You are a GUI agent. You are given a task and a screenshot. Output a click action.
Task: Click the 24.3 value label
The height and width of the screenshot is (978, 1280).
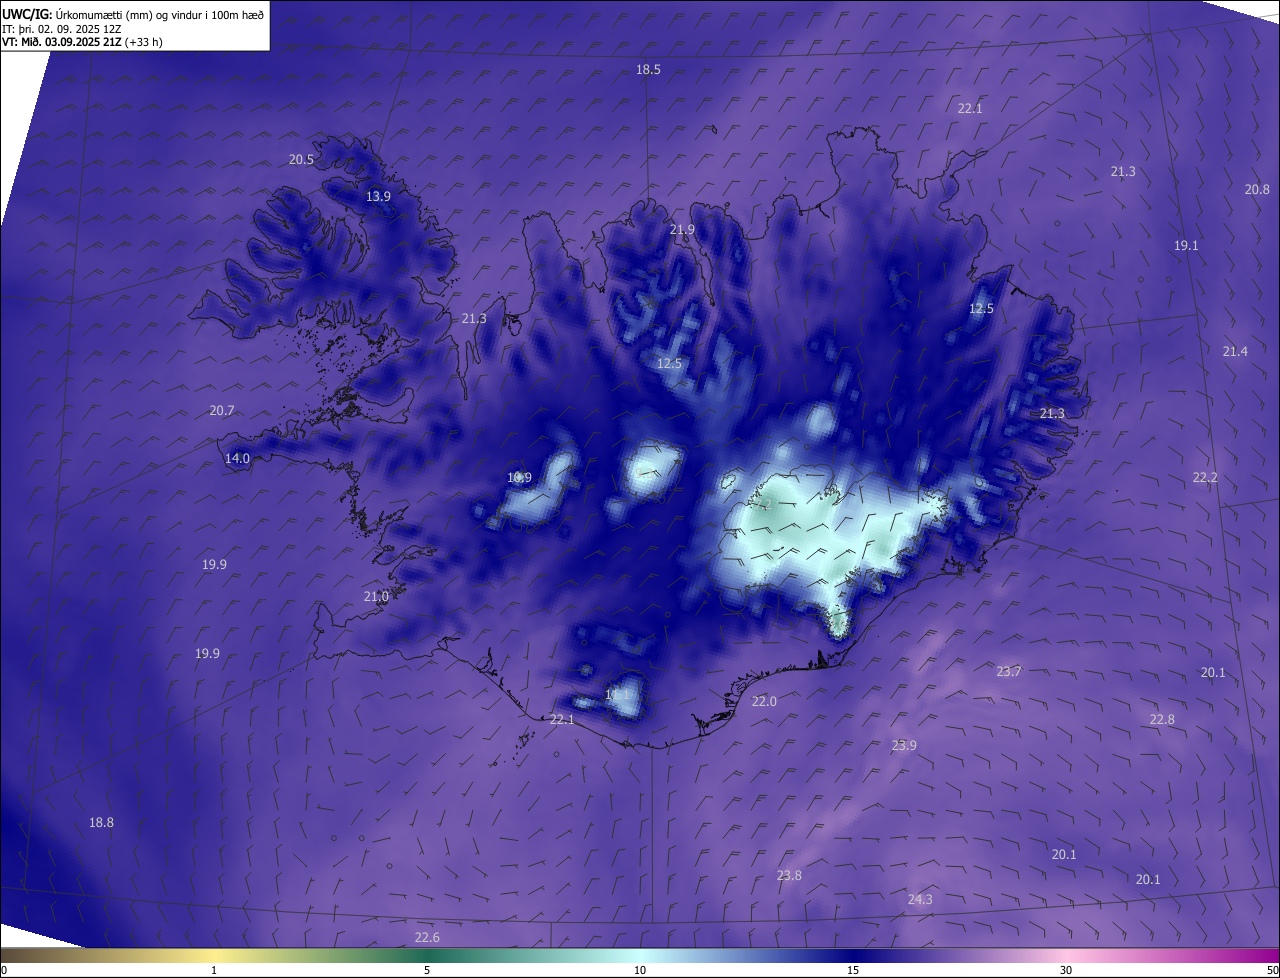920,899
